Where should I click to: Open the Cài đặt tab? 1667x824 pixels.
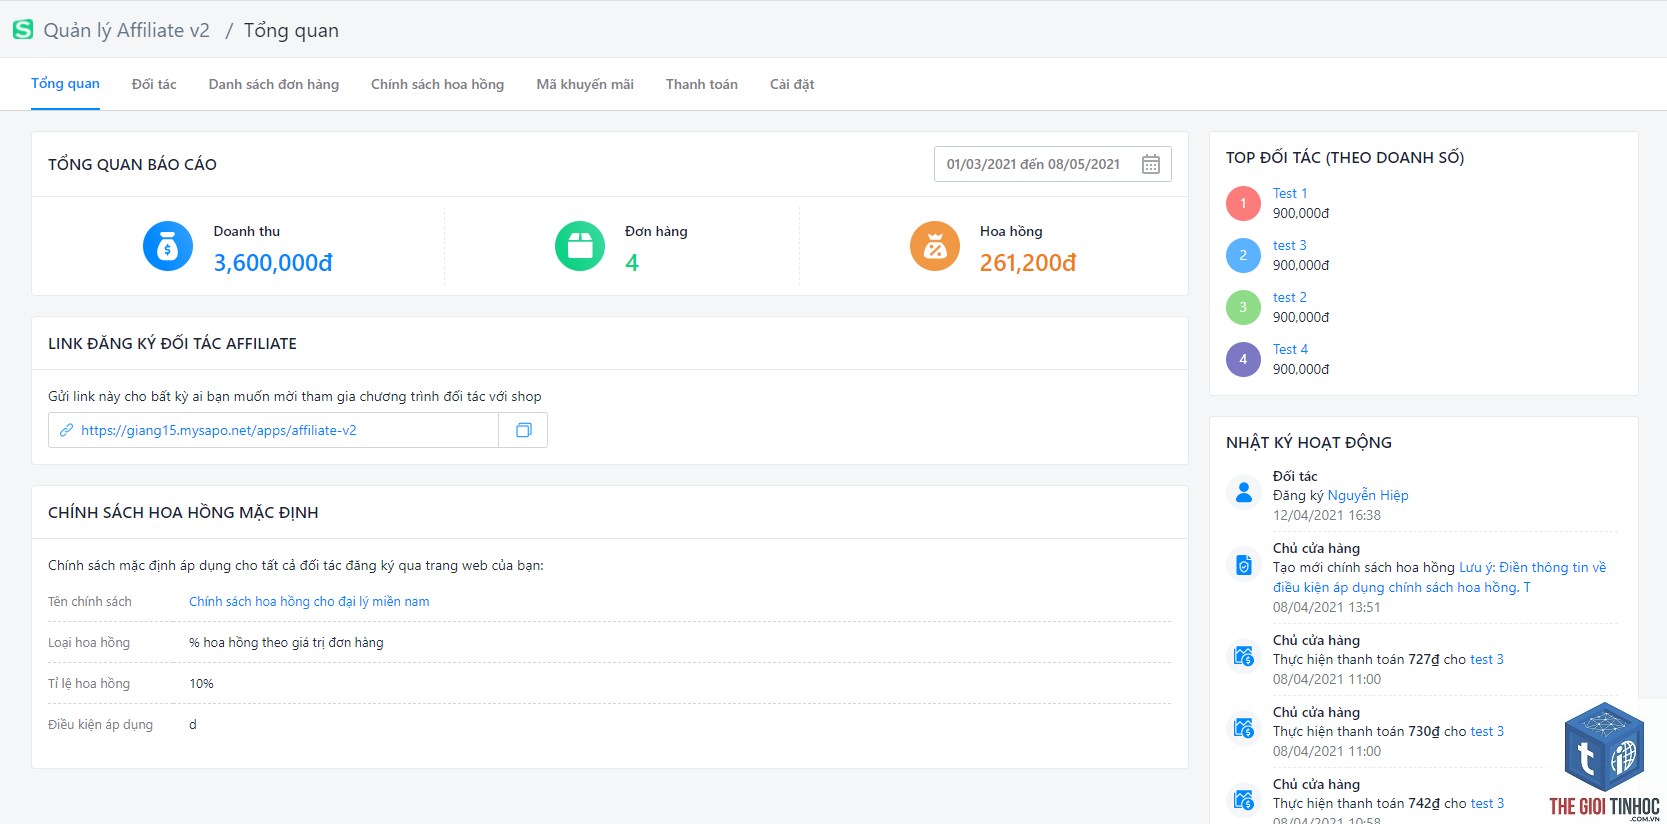(x=792, y=84)
